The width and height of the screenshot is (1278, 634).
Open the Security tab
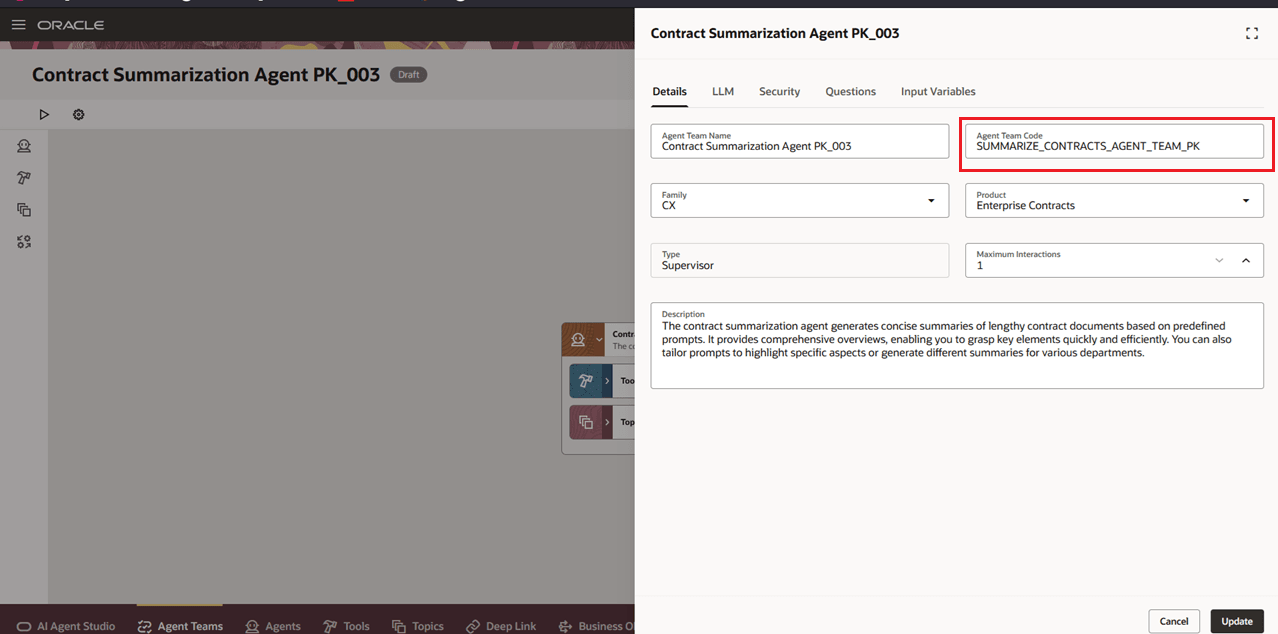click(779, 92)
